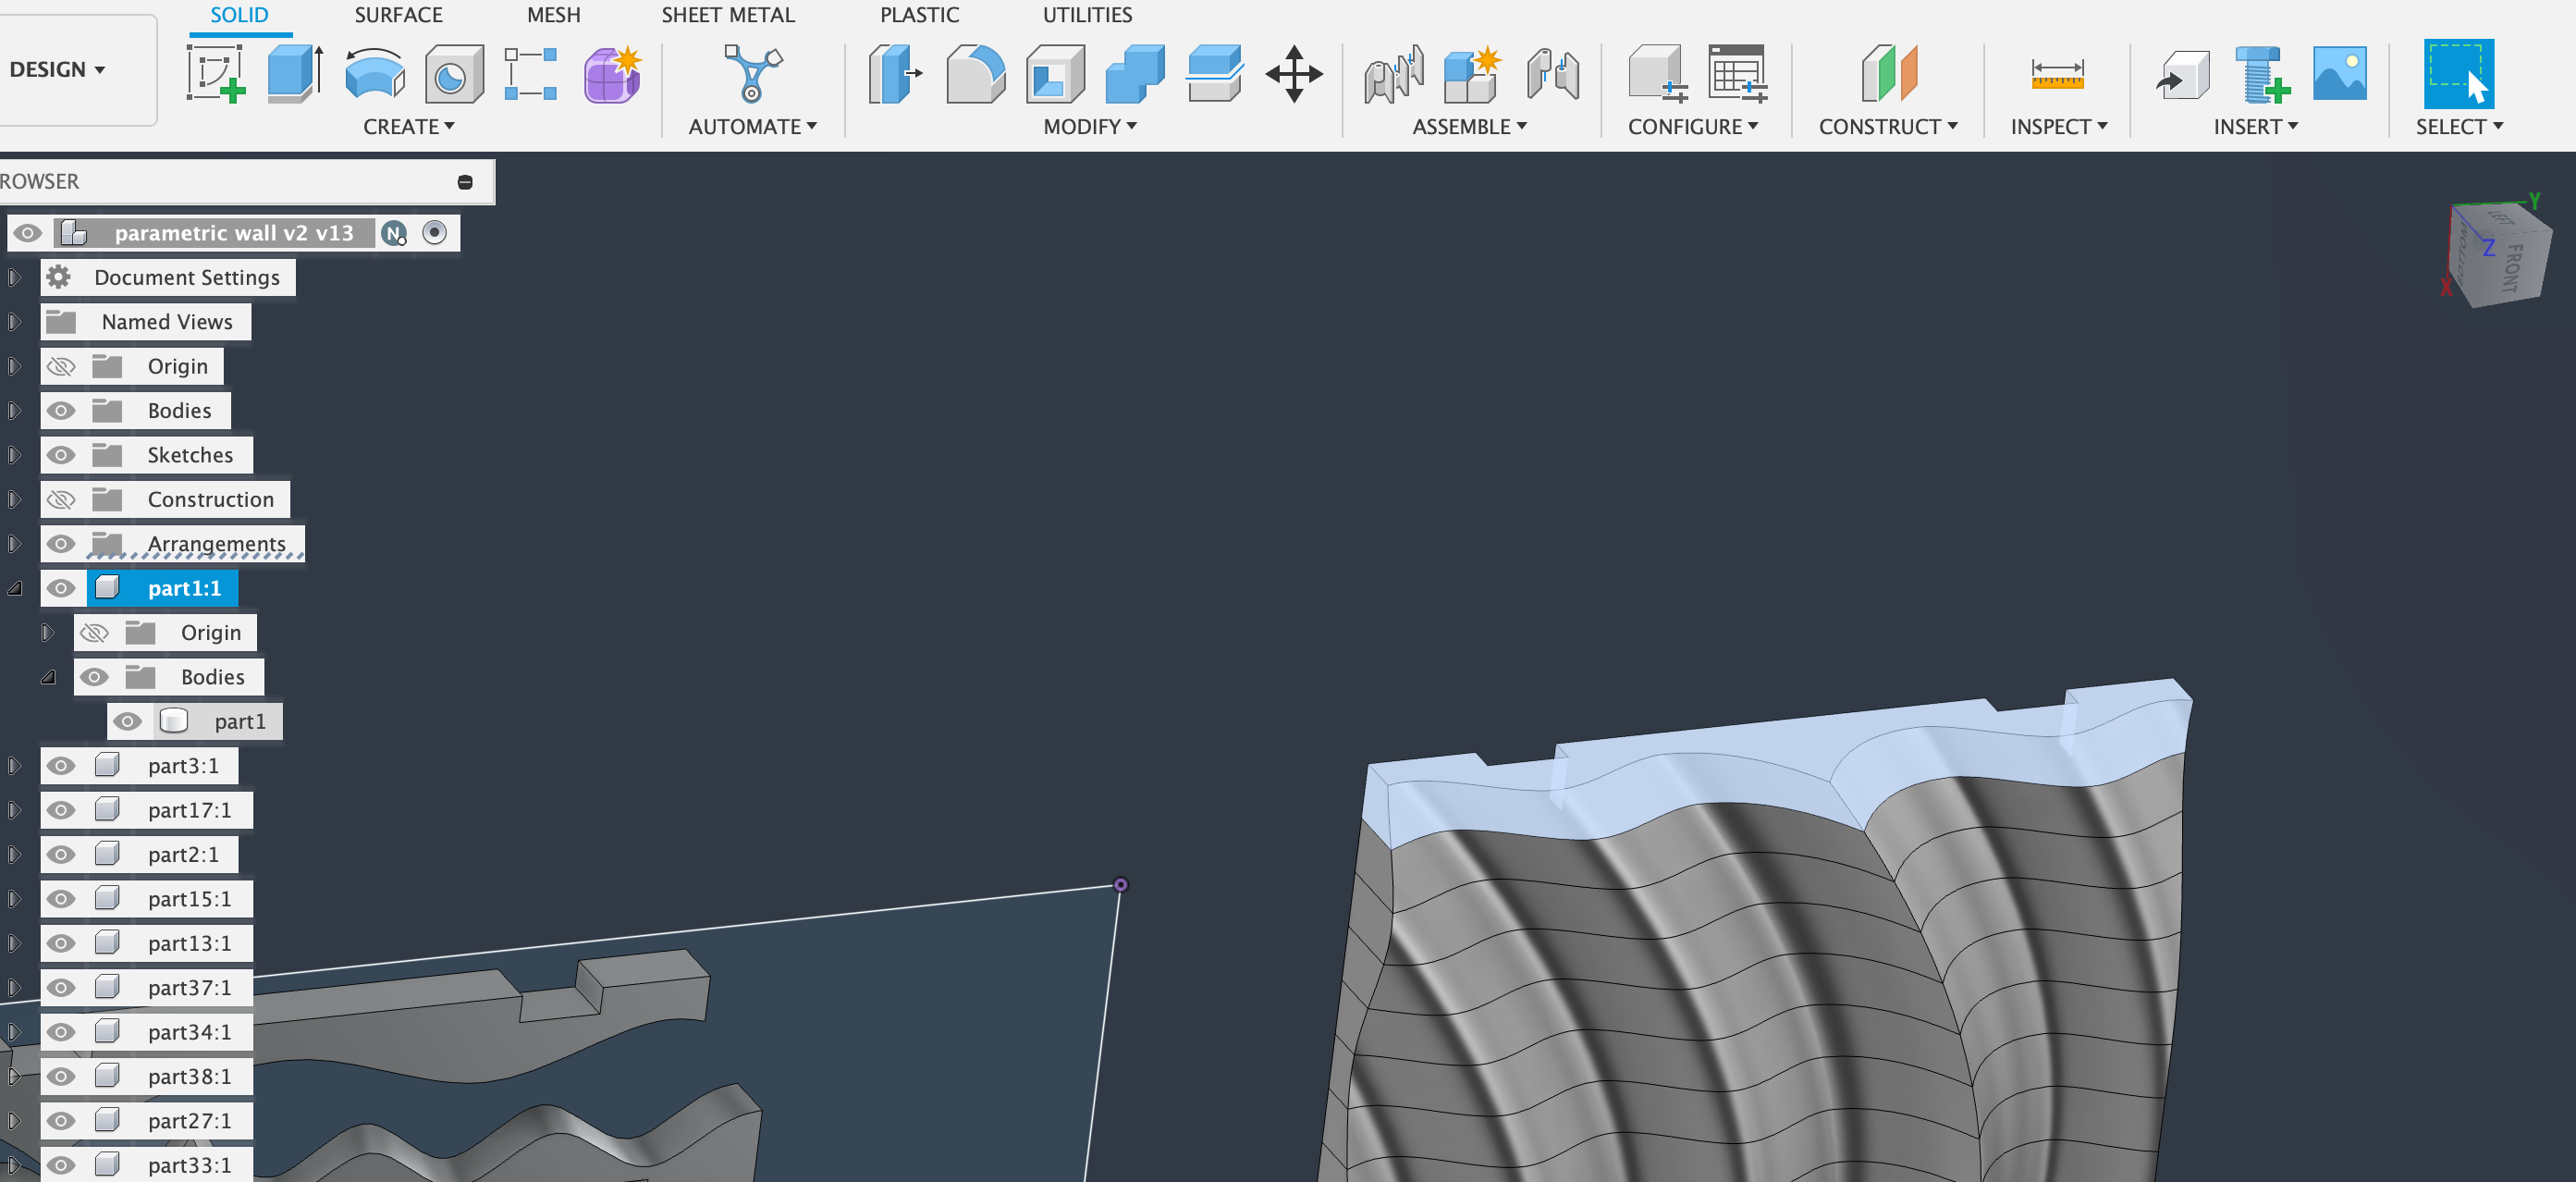Select the Create Sketch tool

(215, 73)
